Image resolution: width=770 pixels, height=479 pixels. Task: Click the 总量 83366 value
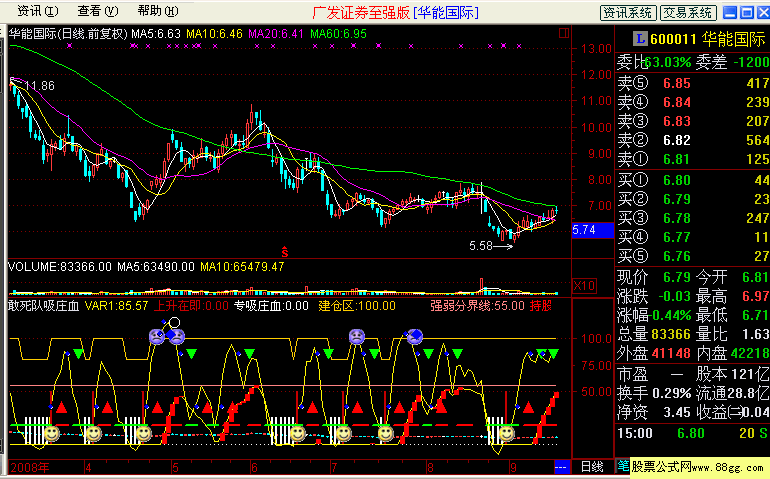coord(671,334)
